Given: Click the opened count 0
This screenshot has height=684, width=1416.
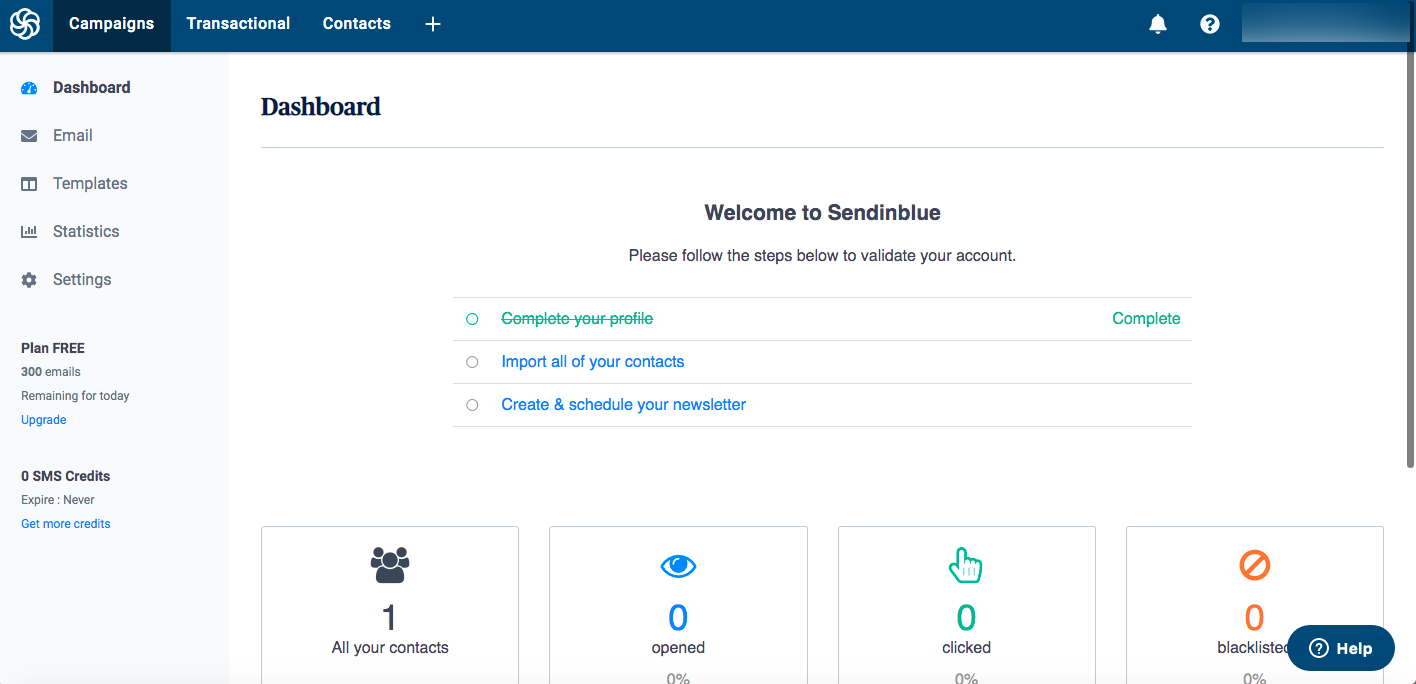Looking at the screenshot, I should (678, 618).
